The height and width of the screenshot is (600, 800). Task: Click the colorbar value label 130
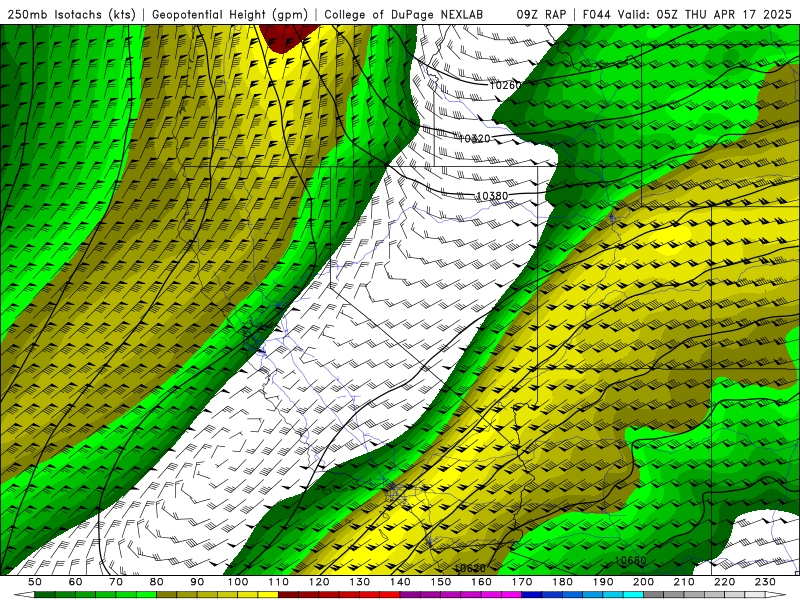pyautogui.click(x=360, y=582)
